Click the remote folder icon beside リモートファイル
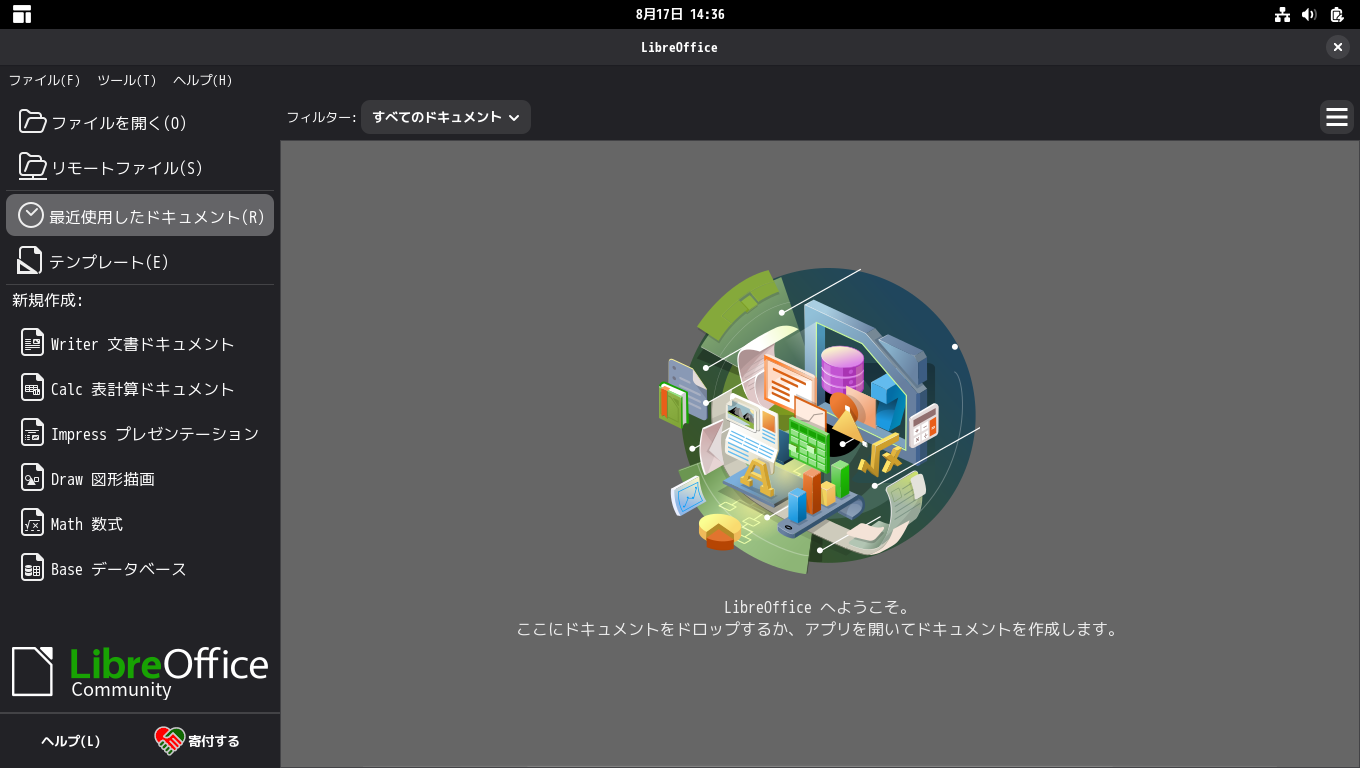Viewport: 1360px width, 768px height. (x=33, y=167)
